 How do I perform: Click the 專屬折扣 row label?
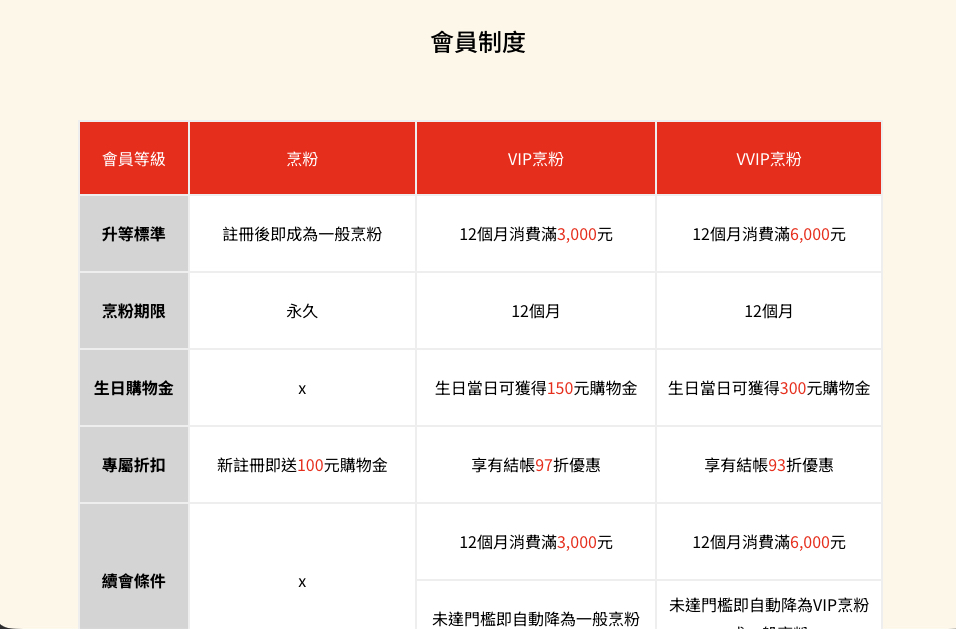134,465
